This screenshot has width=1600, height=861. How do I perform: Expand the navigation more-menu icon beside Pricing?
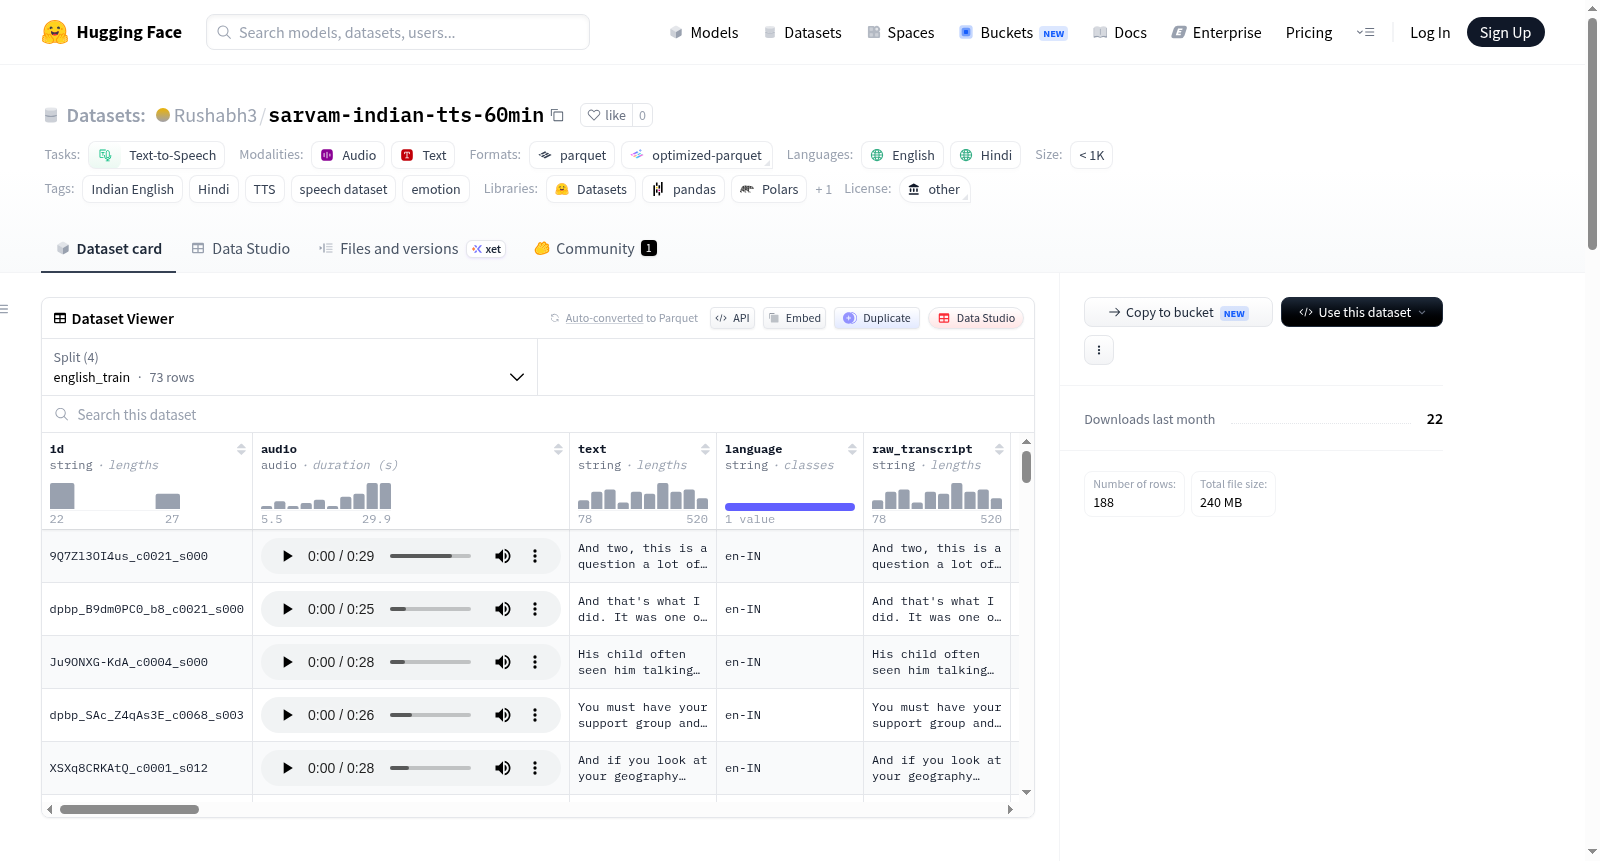(x=1365, y=32)
